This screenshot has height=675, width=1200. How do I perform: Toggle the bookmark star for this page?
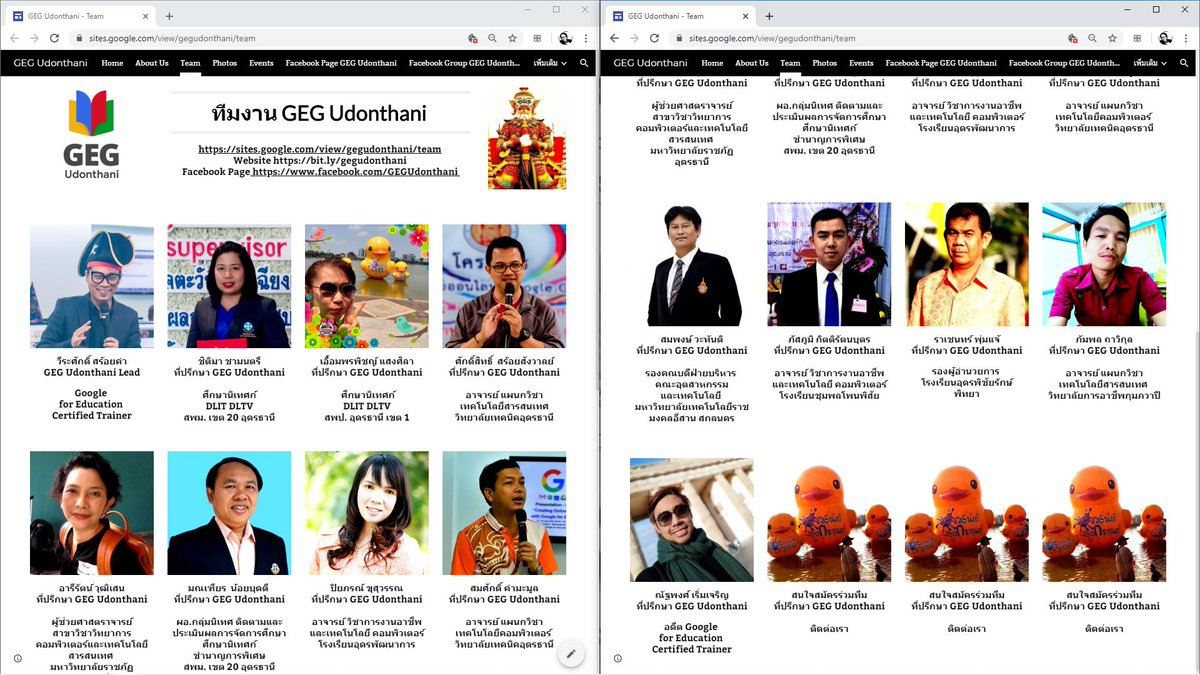(514, 36)
